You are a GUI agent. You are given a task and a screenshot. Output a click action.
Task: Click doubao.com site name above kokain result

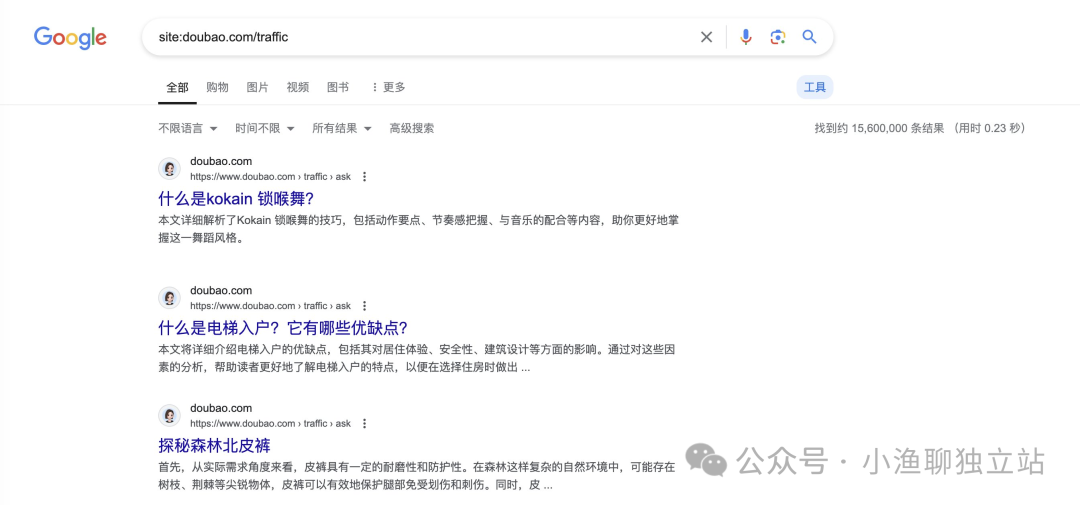[x=221, y=162]
